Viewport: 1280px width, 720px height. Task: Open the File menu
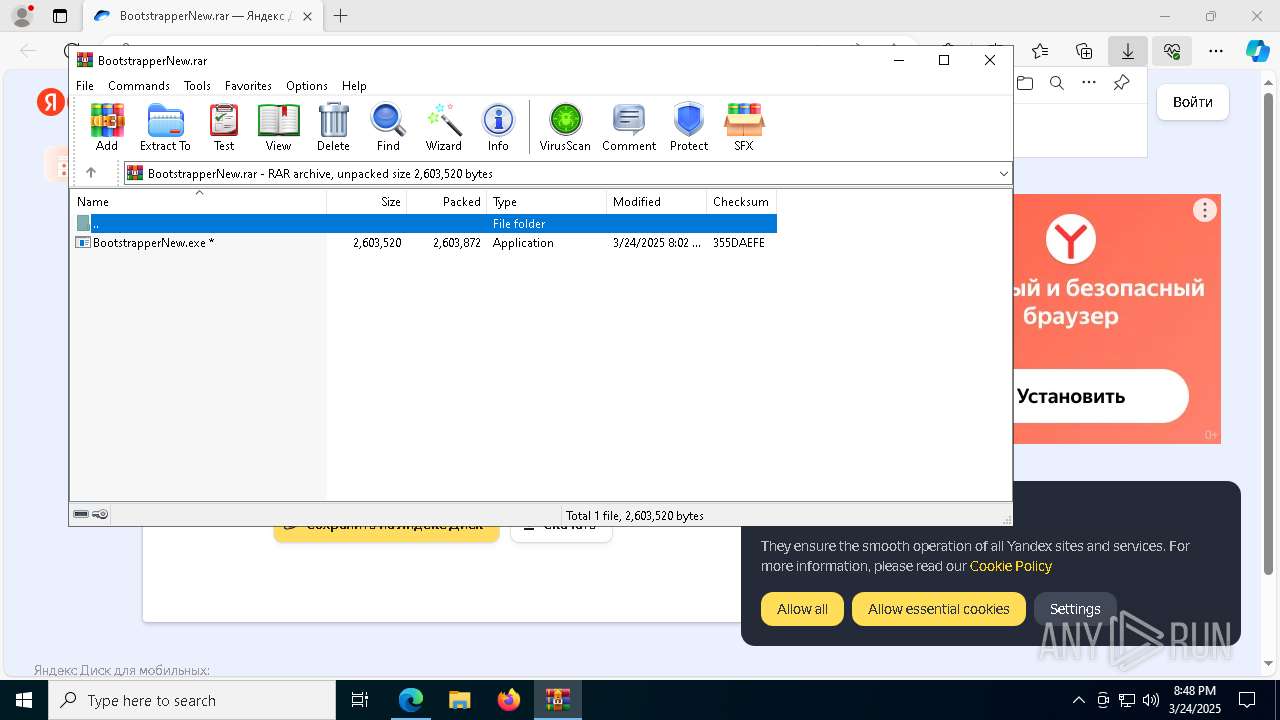click(85, 86)
